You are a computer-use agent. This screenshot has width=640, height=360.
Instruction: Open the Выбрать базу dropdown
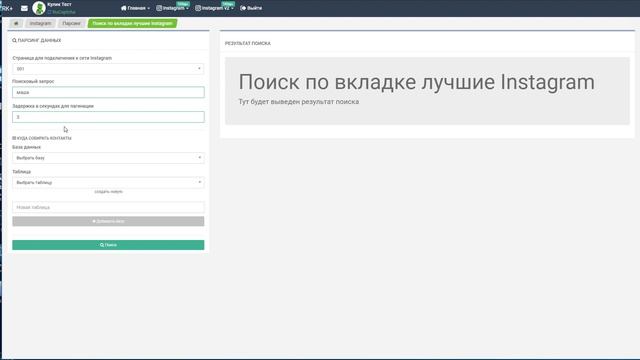[x=108, y=158]
